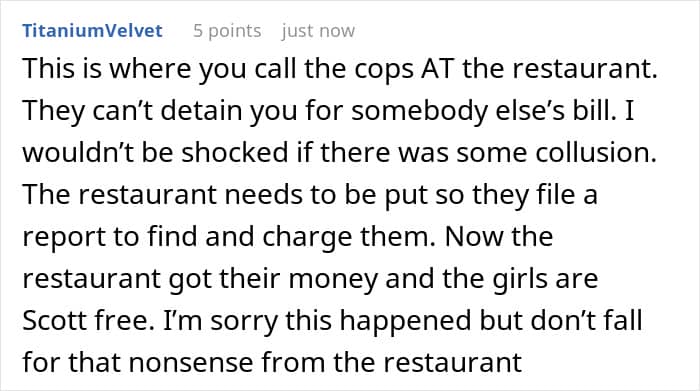Click the word 'girls' in the comment
The width and height of the screenshot is (700, 391).
tap(521, 279)
